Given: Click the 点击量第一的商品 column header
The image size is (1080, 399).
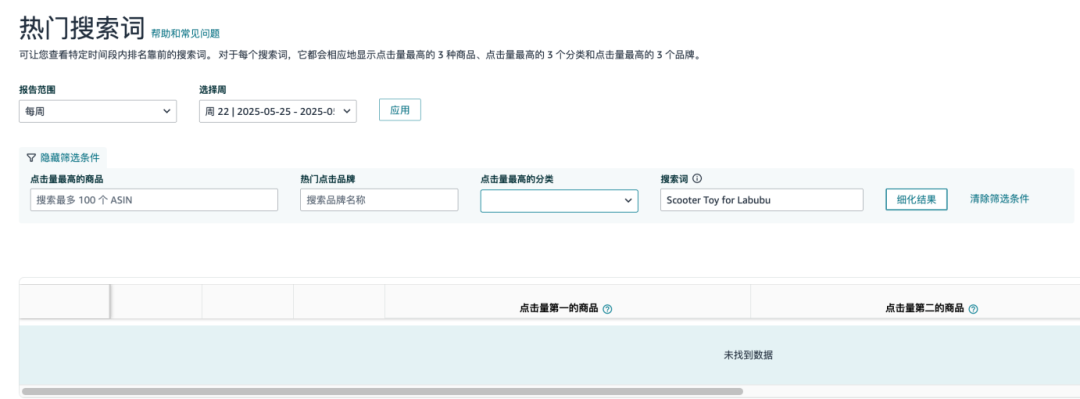Looking at the screenshot, I should click(559, 309).
